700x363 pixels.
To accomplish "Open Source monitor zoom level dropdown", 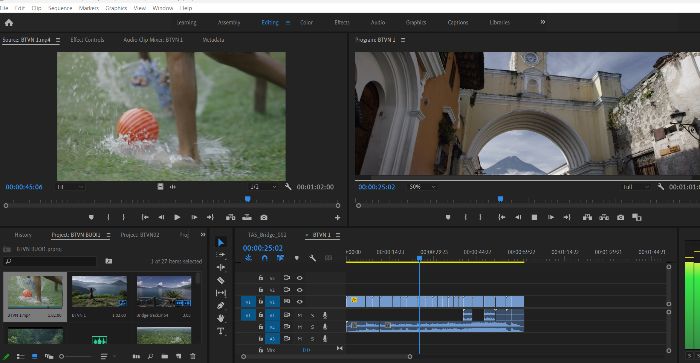I will coord(70,187).
